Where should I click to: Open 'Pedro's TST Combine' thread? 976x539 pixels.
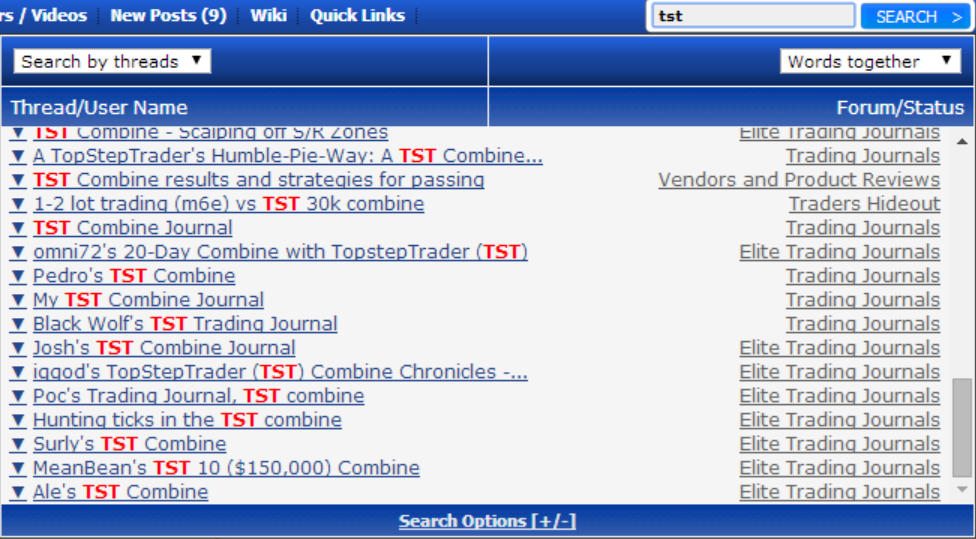click(134, 276)
